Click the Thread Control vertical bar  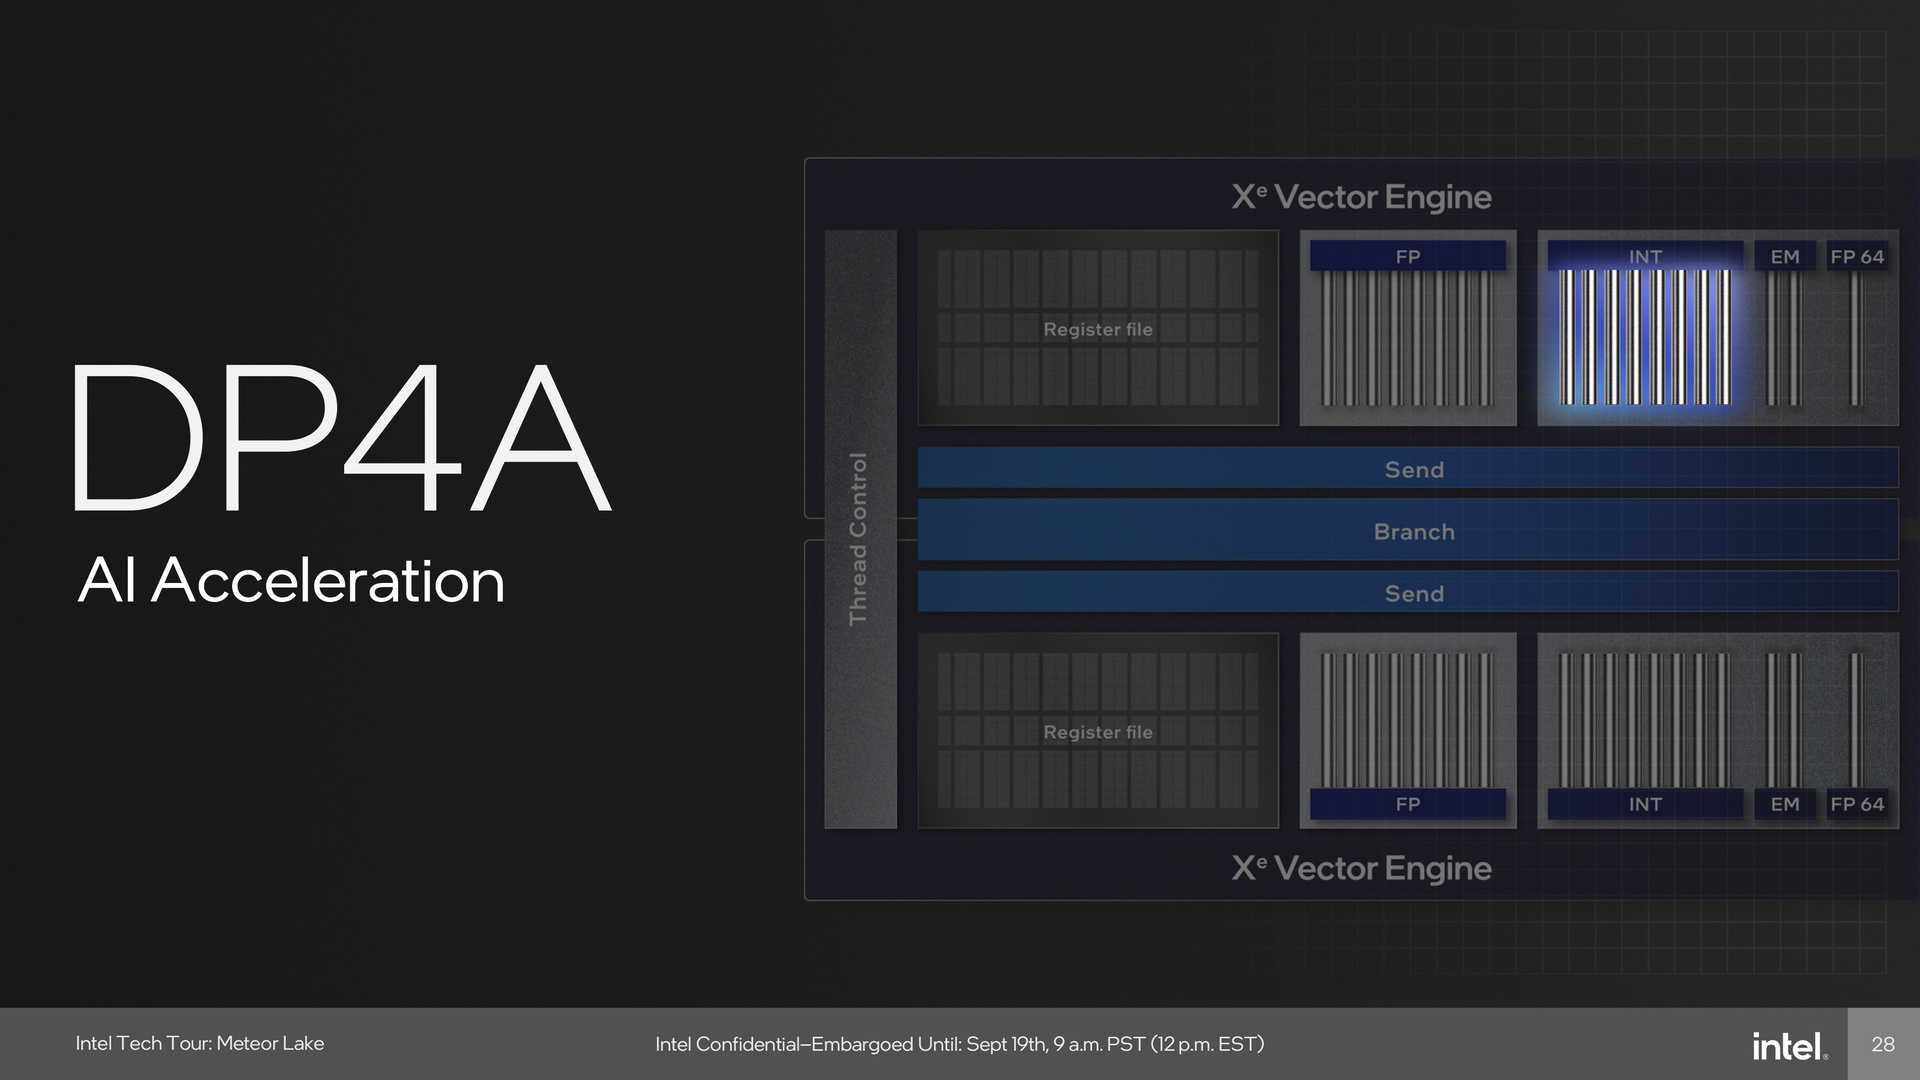[x=860, y=529]
